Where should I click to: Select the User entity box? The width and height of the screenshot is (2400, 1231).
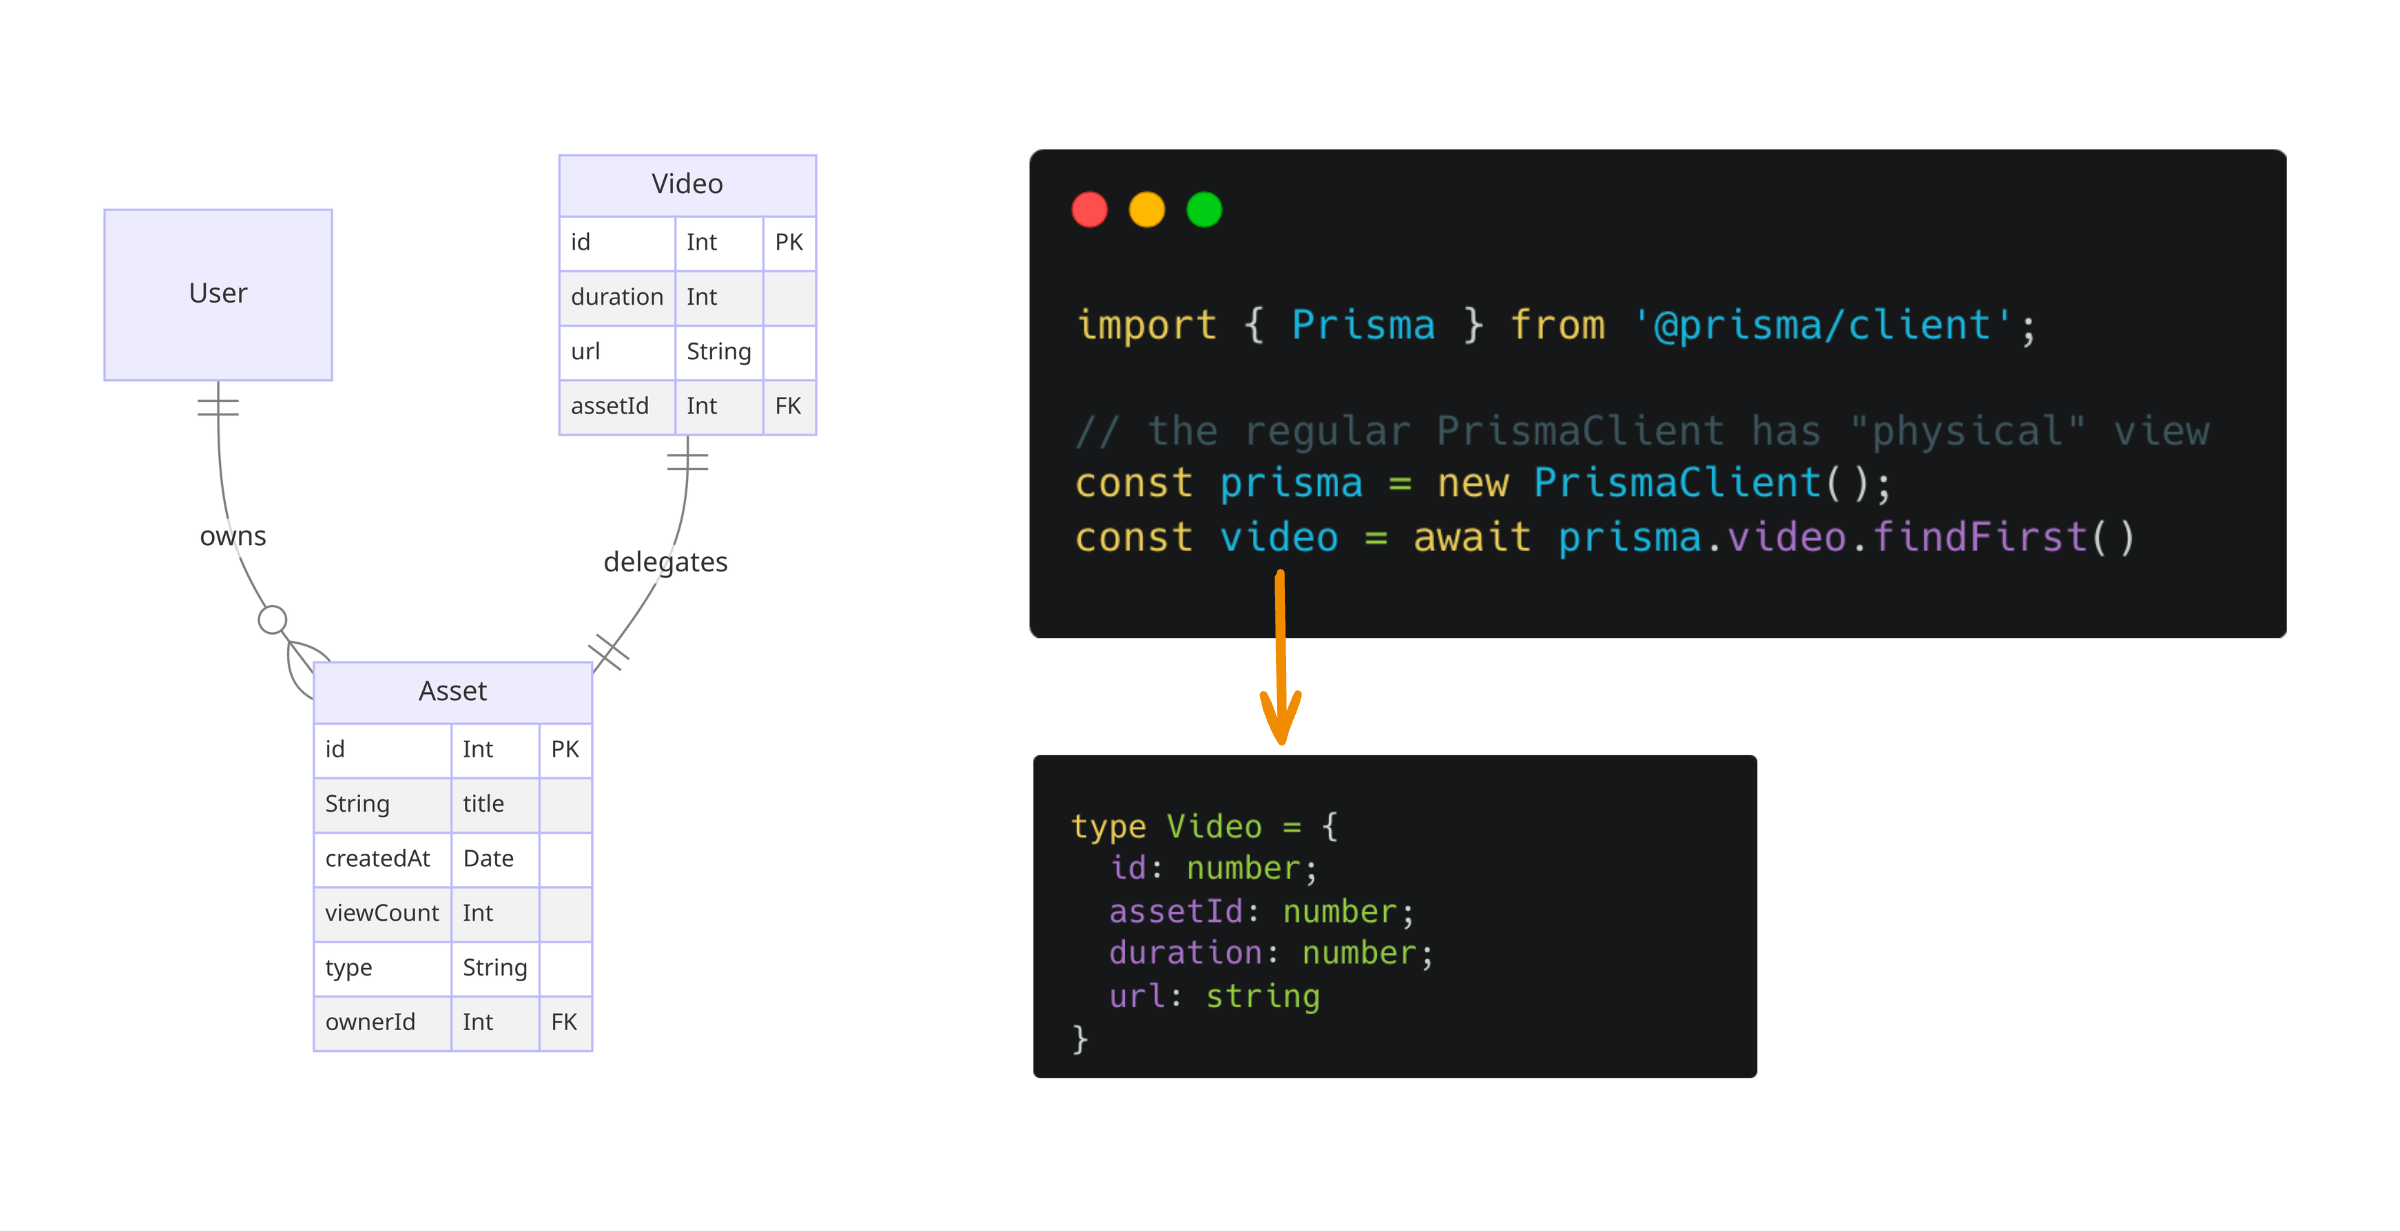point(218,294)
